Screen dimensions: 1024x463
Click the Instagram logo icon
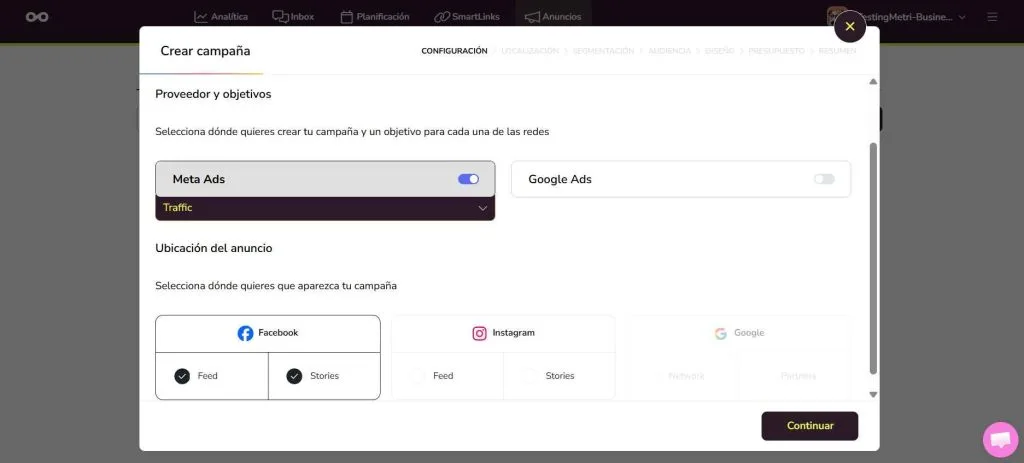(x=479, y=333)
